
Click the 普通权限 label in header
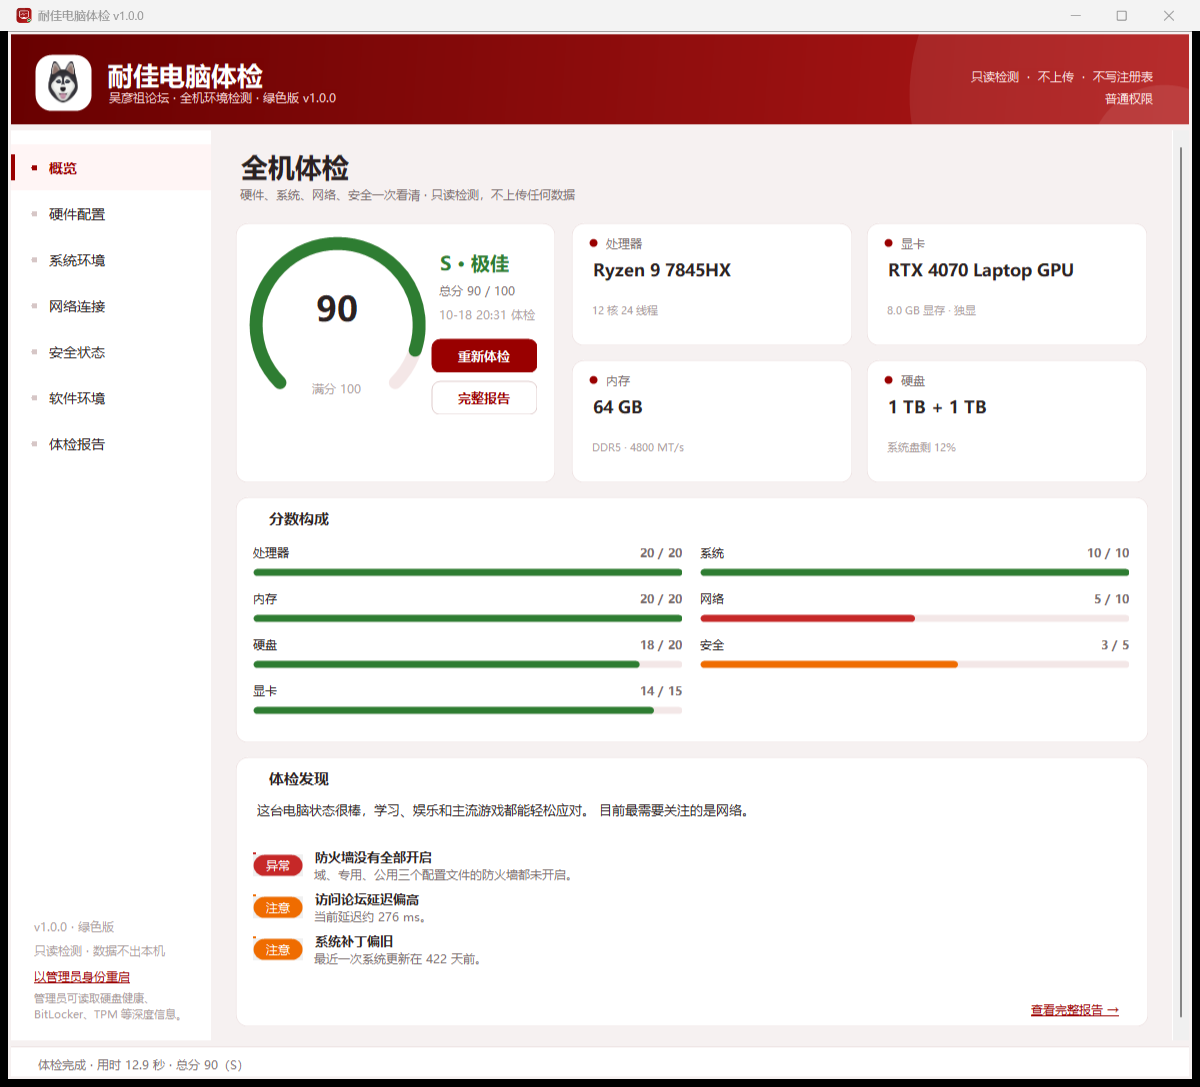pos(1129,99)
